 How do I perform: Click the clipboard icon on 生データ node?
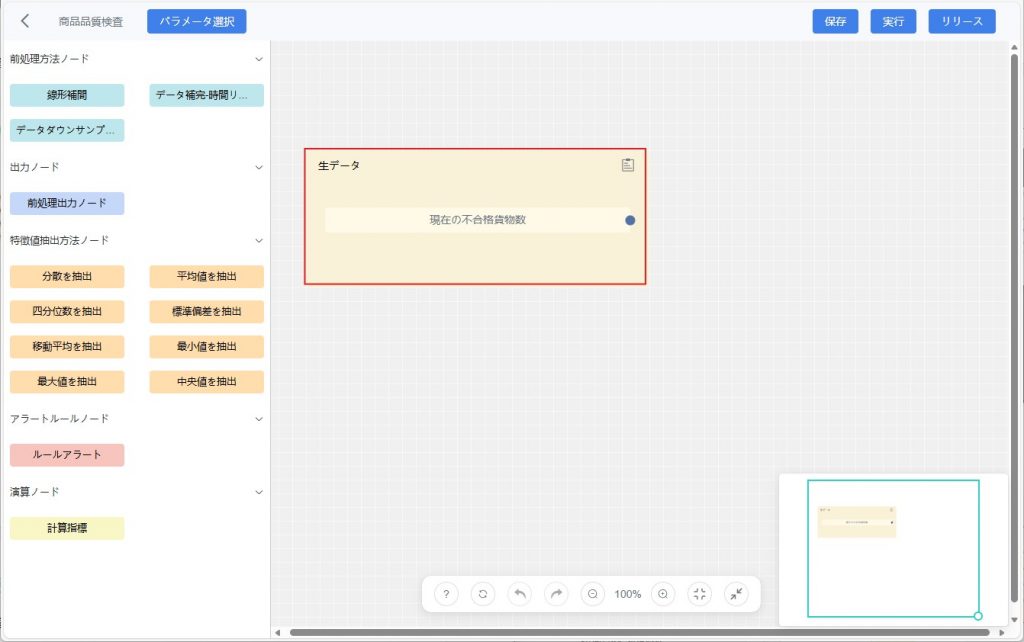click(628, 165)
